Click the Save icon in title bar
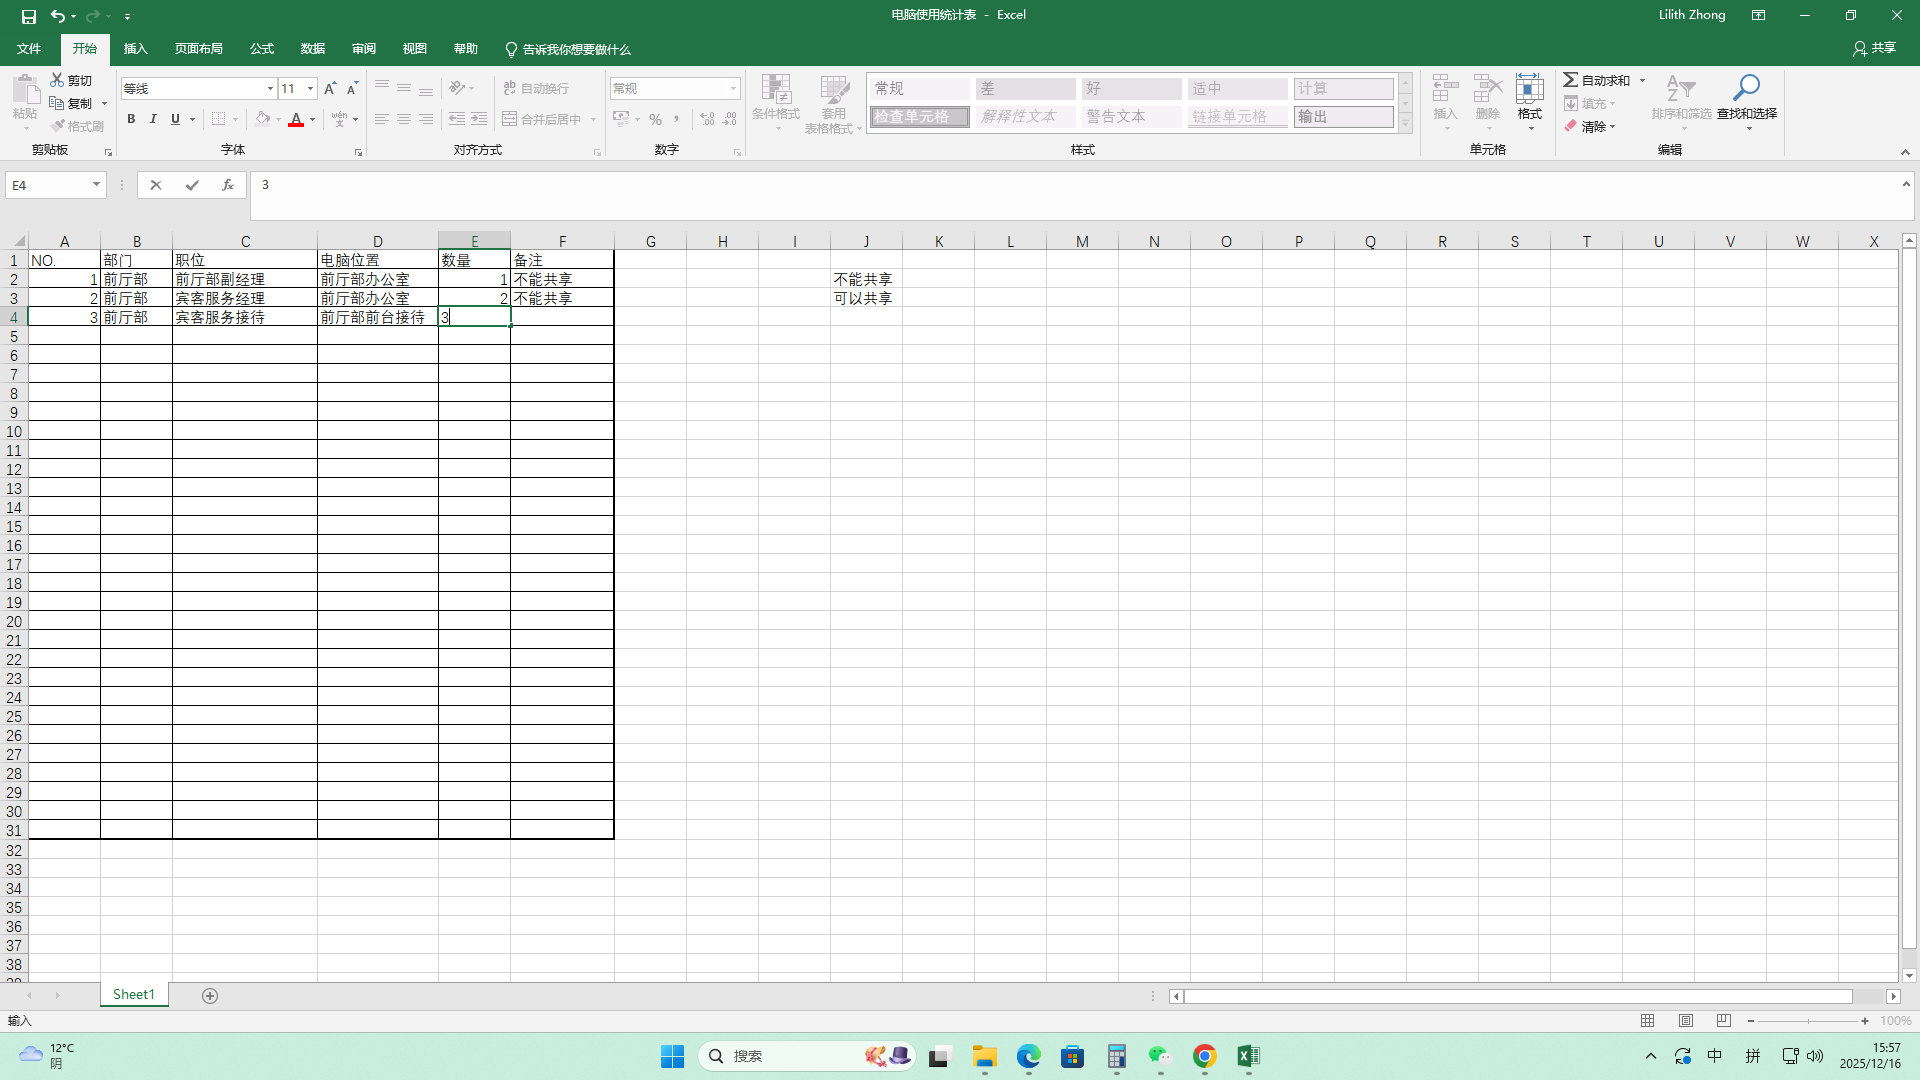The image size is (1920, 1080). pos(29,16)
